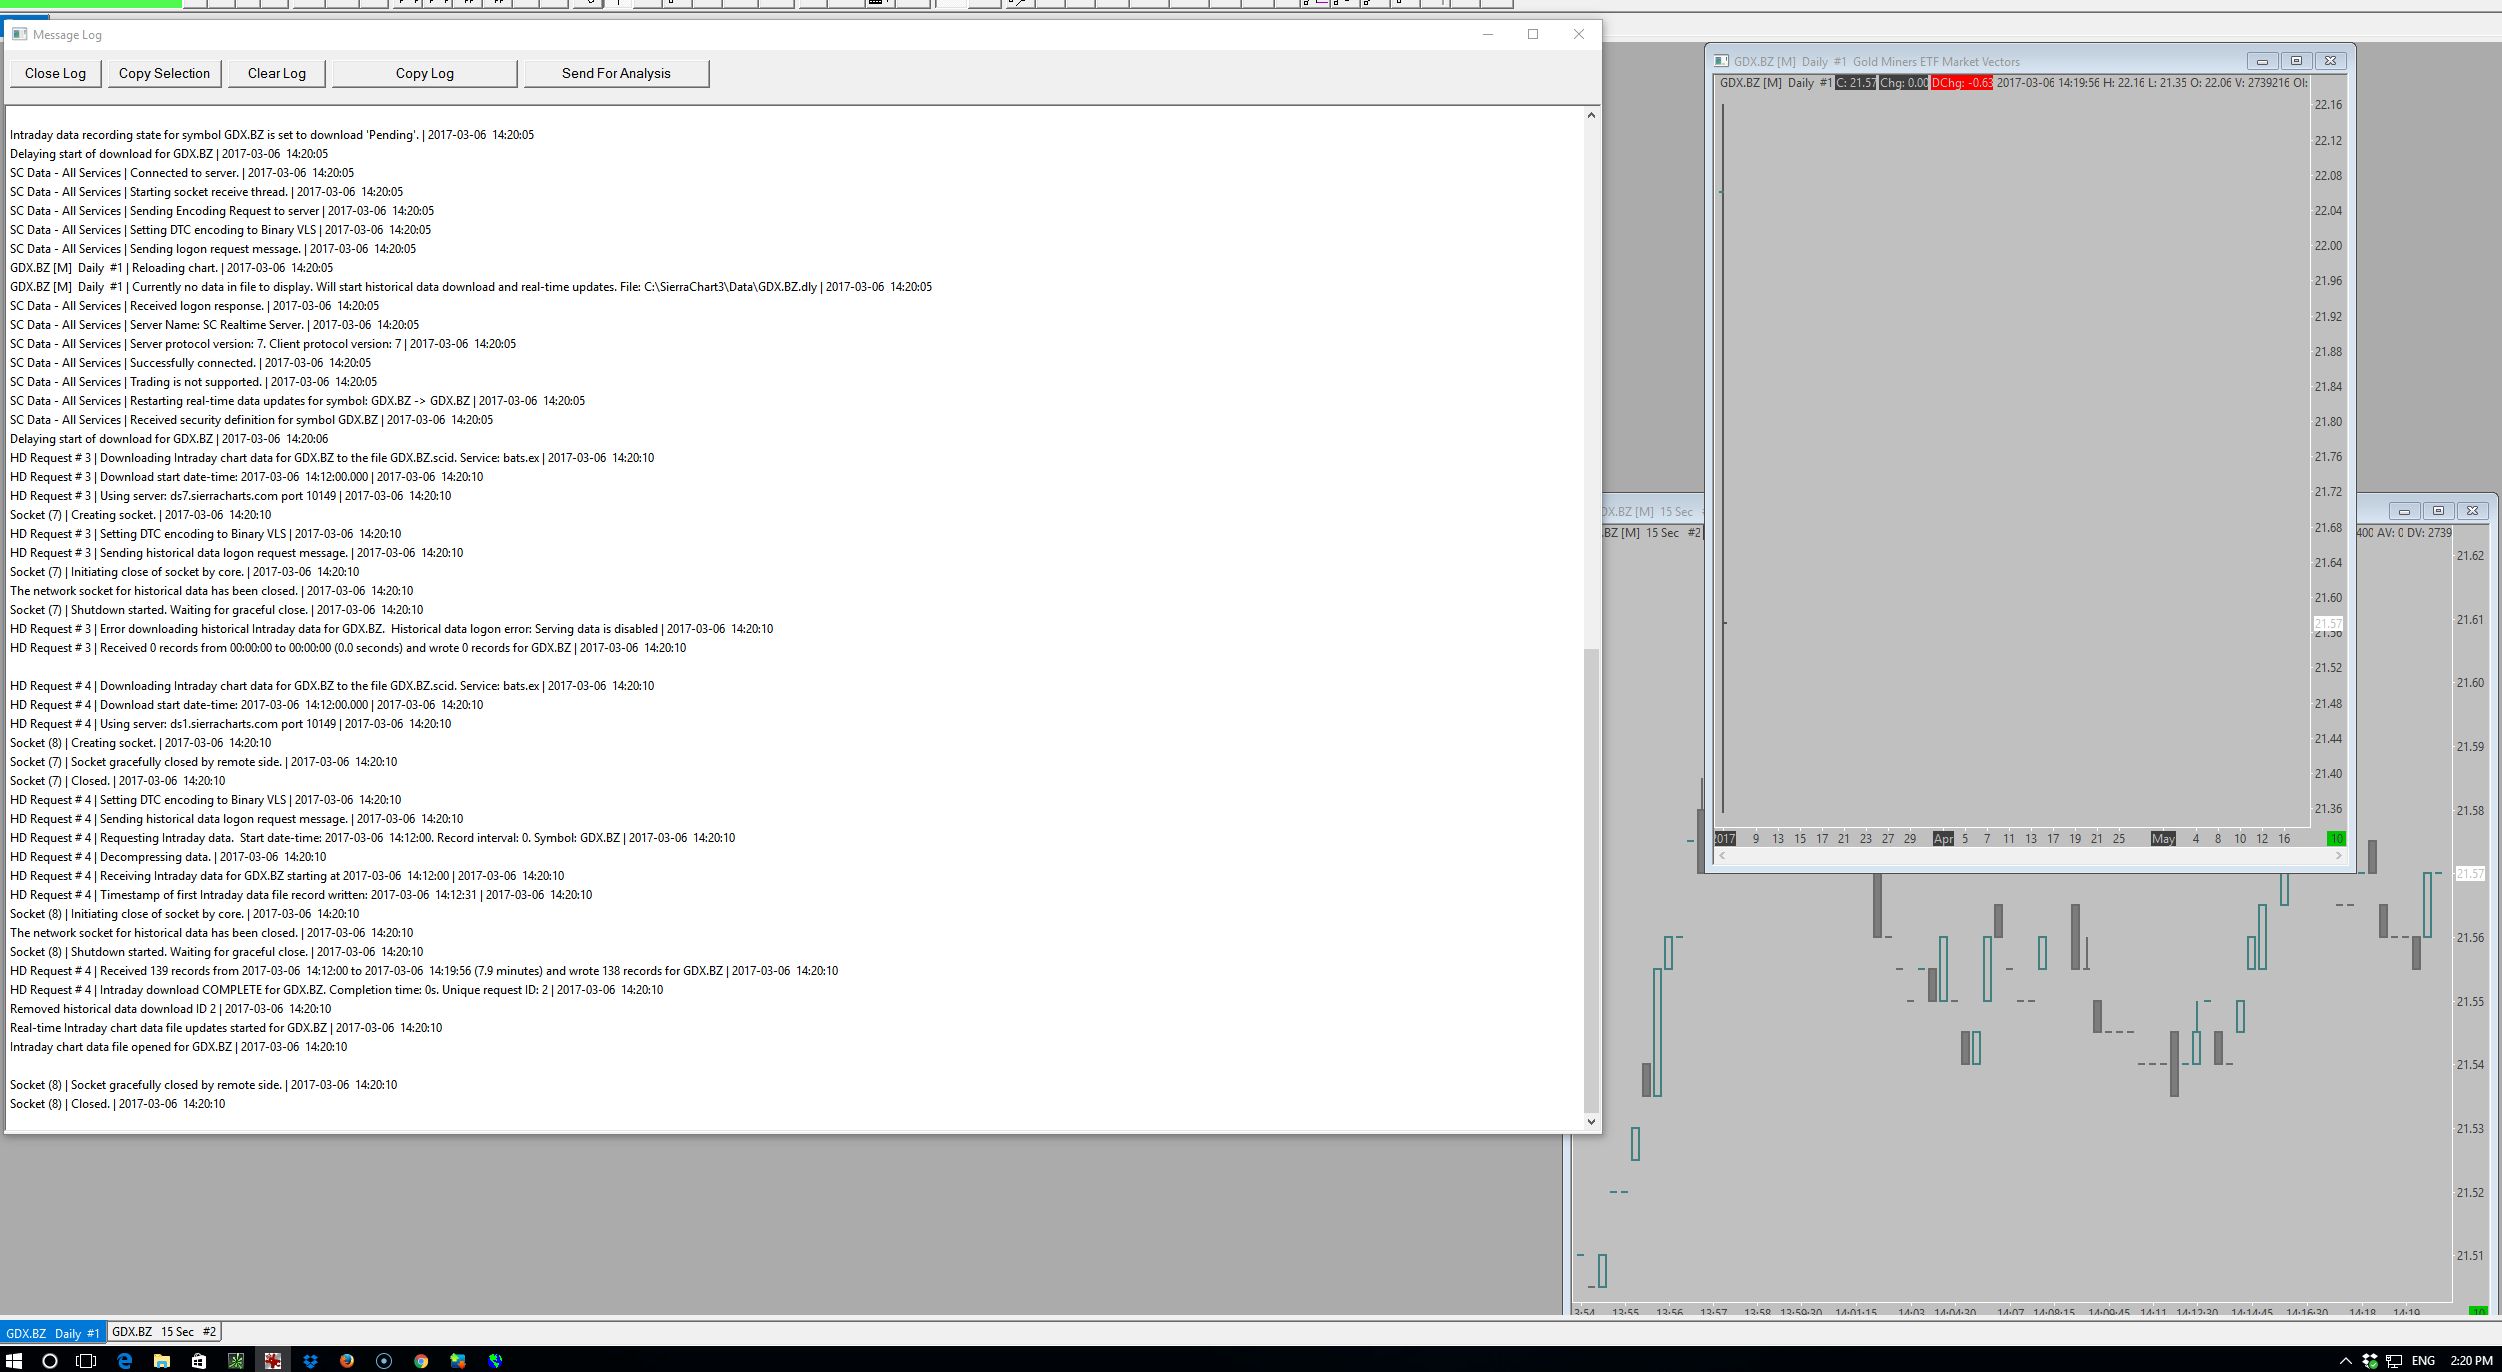2502x1372 pixels.
Task: Open File Explorer taskbar icon
Action: click(x=162, y=1360)
